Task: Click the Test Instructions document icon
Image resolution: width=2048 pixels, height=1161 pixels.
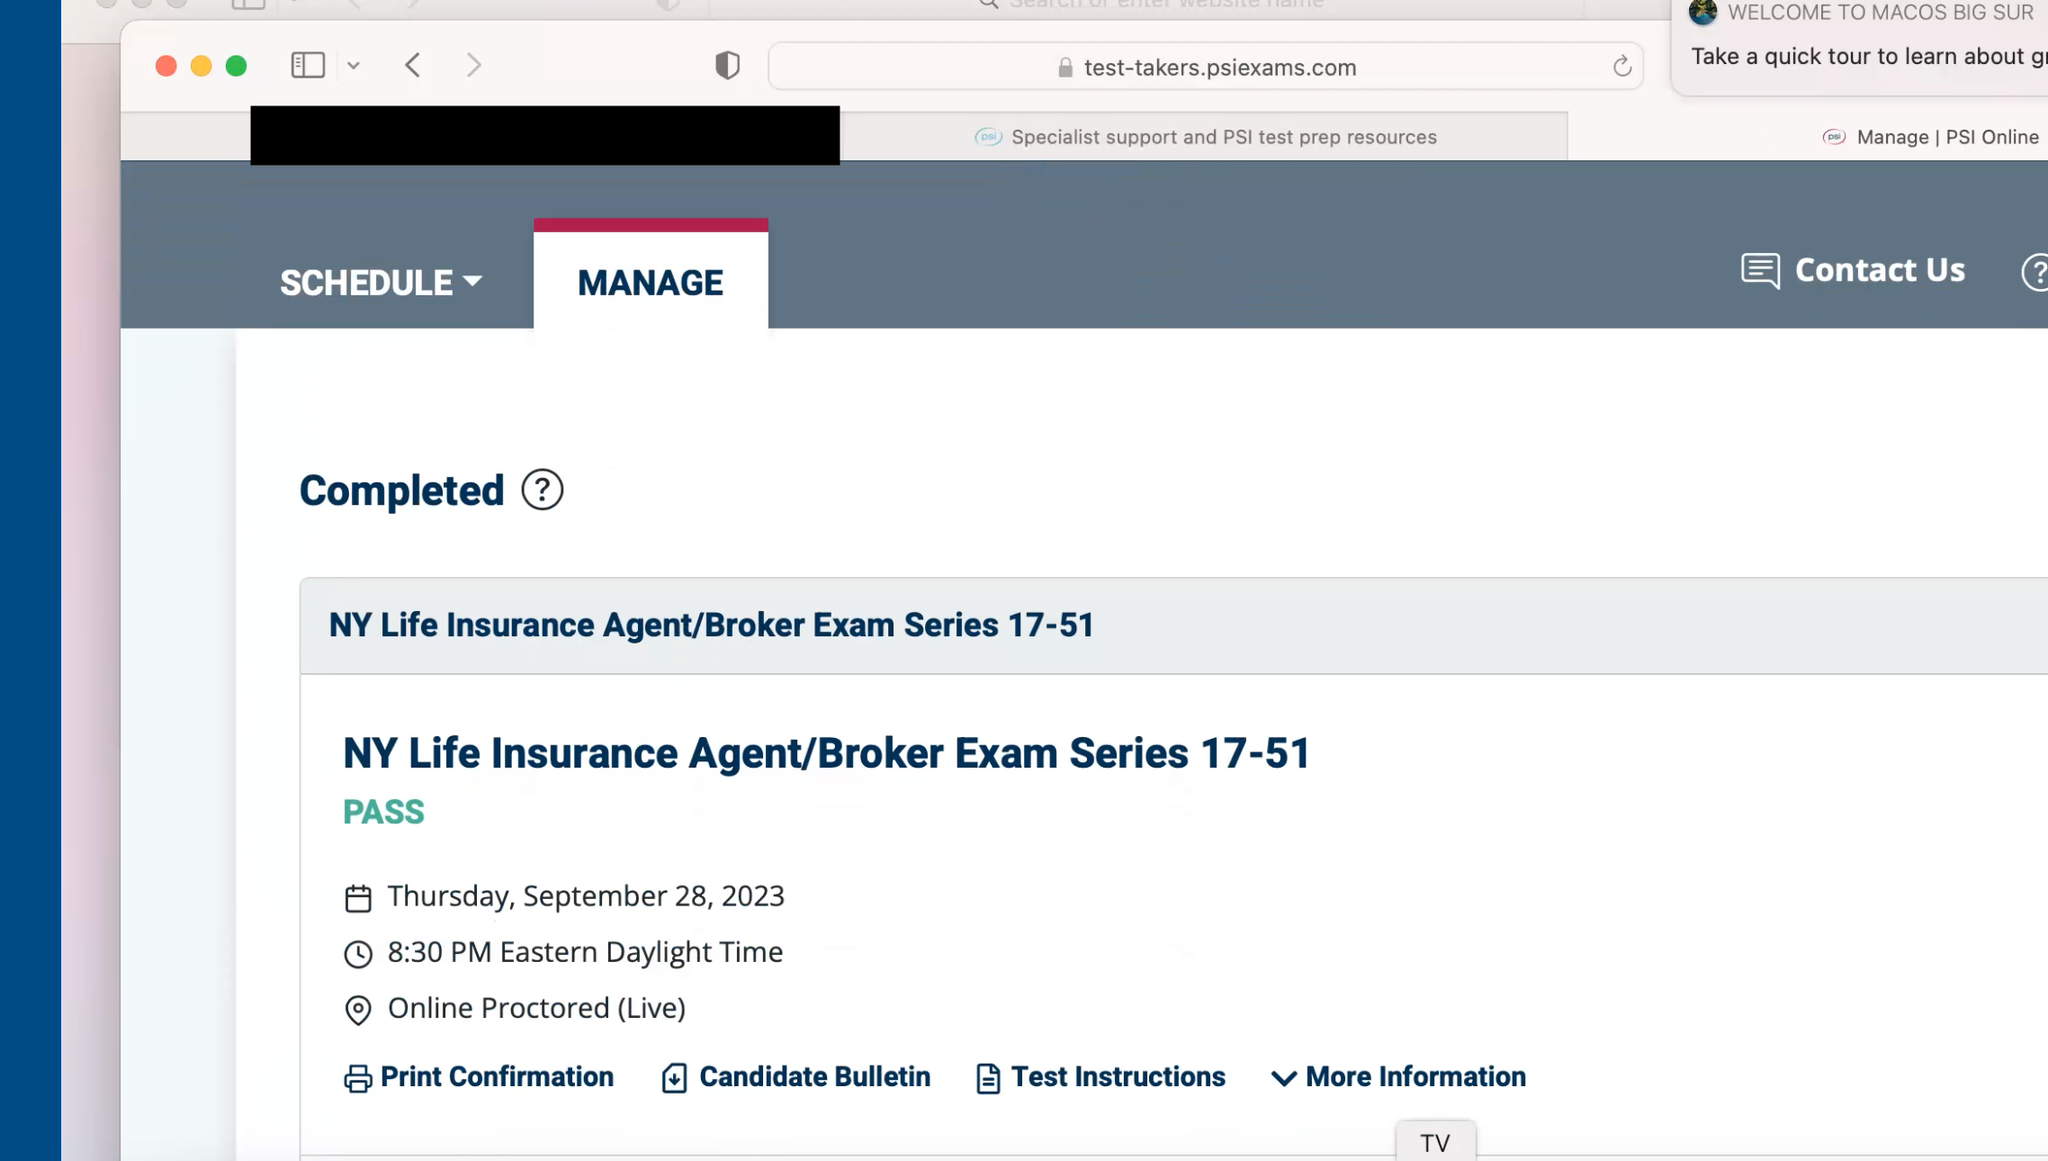Action: (986, 1077)
